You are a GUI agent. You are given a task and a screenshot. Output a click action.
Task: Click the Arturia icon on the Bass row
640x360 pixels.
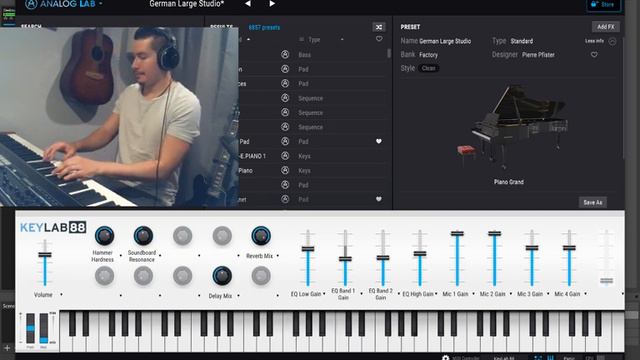pyautogui.click(x=285, y=54)
